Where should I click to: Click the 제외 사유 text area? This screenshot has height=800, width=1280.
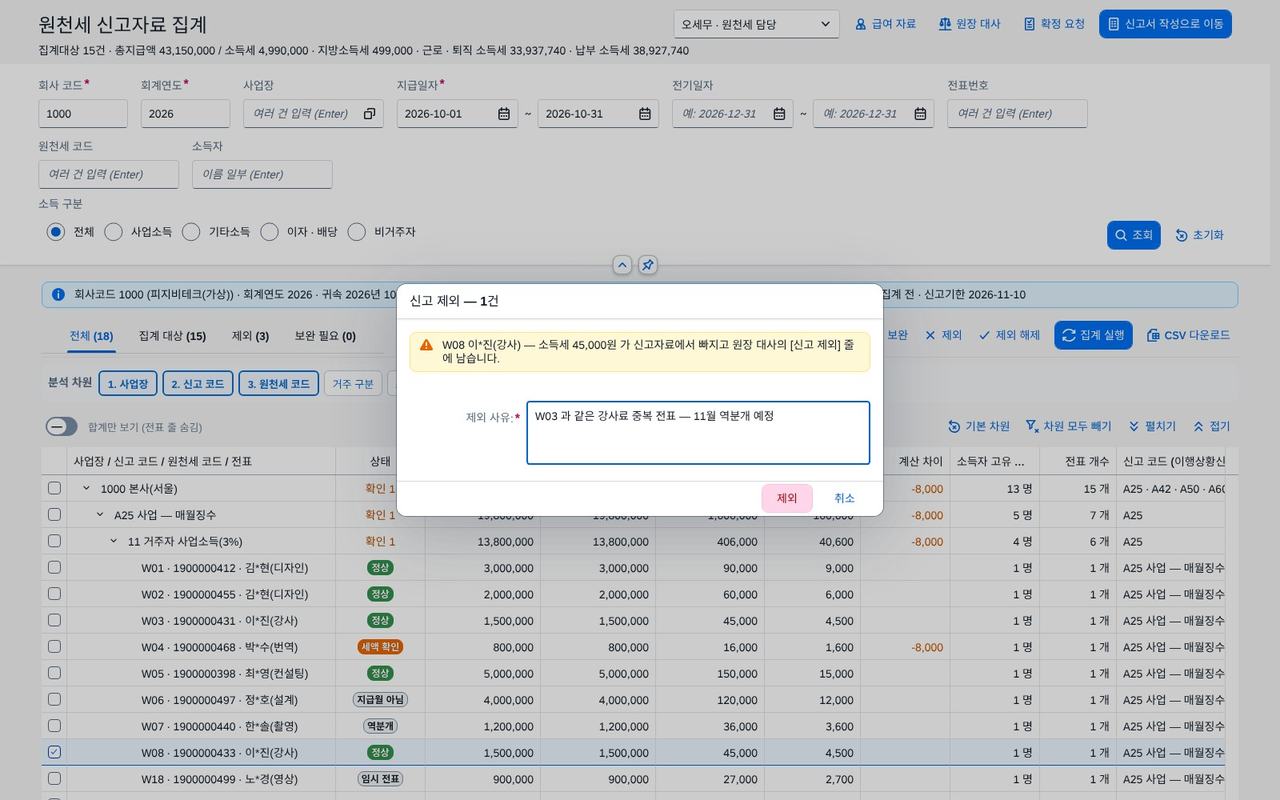point(698,433)
